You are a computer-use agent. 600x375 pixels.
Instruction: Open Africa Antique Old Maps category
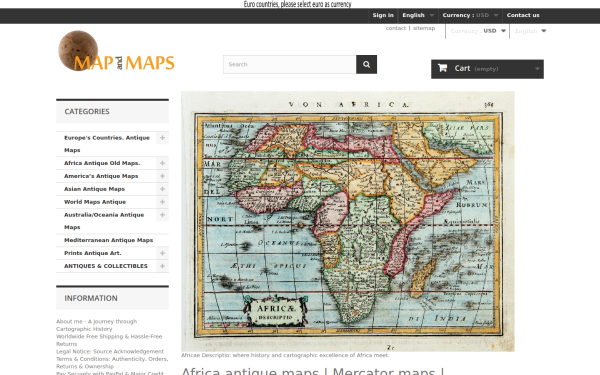coord(102,163)
